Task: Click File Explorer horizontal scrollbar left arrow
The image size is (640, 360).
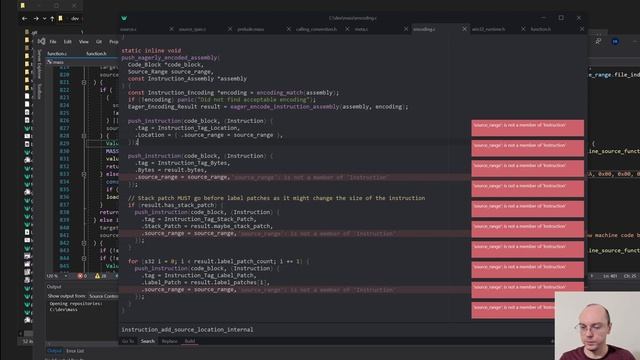Action: click(x=20, y=333)
